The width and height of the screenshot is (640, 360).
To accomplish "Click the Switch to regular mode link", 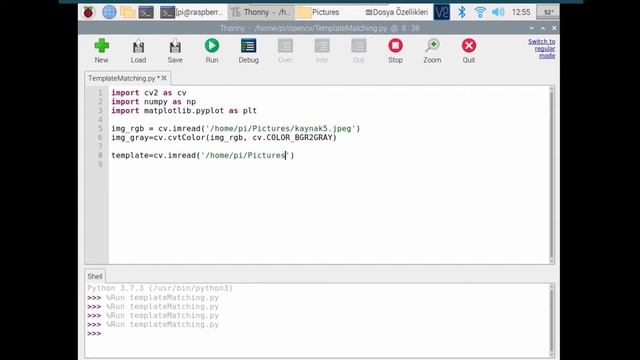I will click(542, 49).
